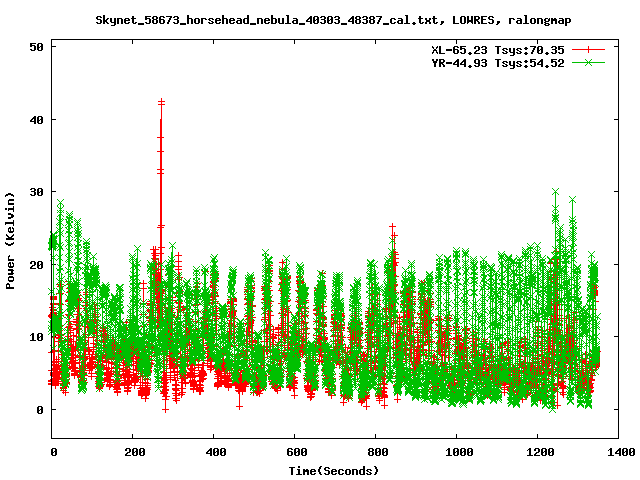640x480 pixels.
Task: Click the x-axis tick value 600
Action: (296, 452)
